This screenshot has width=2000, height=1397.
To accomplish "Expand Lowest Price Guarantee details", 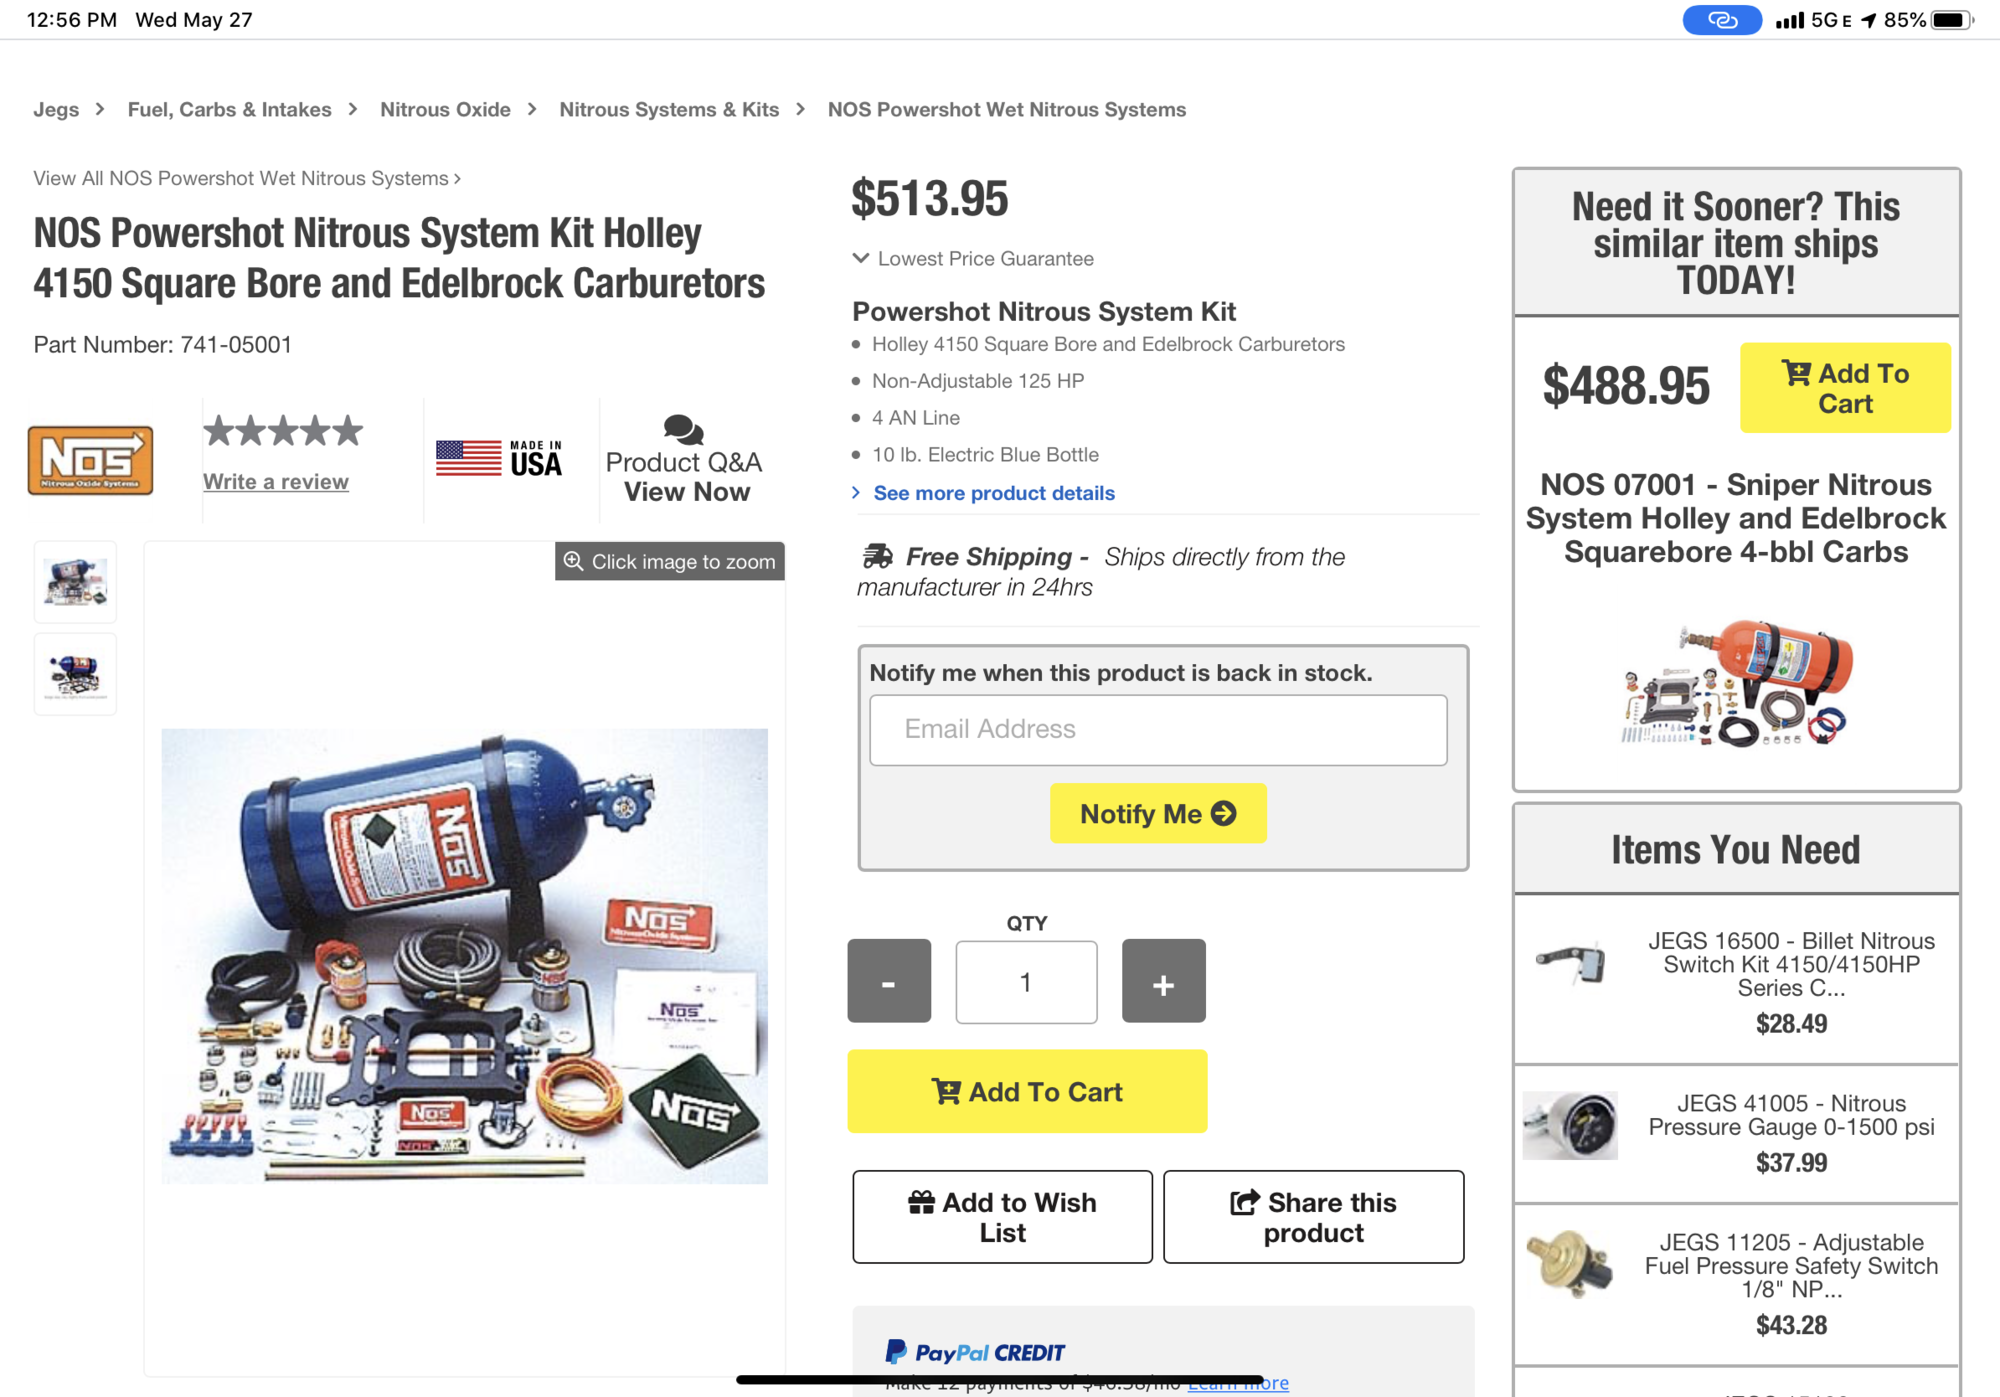I will pos(973,259).
